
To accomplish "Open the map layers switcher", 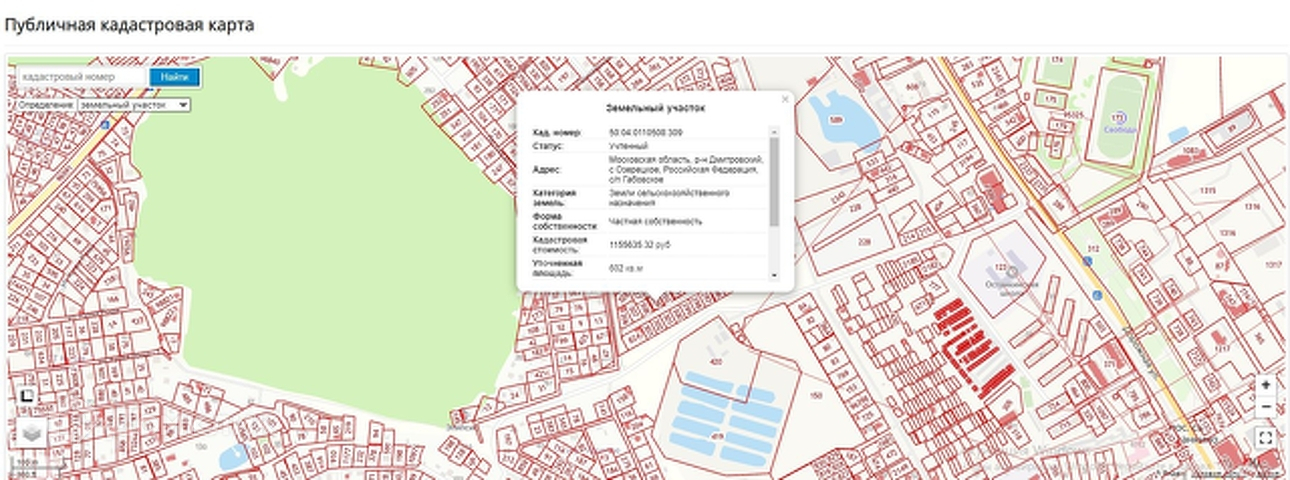I will 31,432.
